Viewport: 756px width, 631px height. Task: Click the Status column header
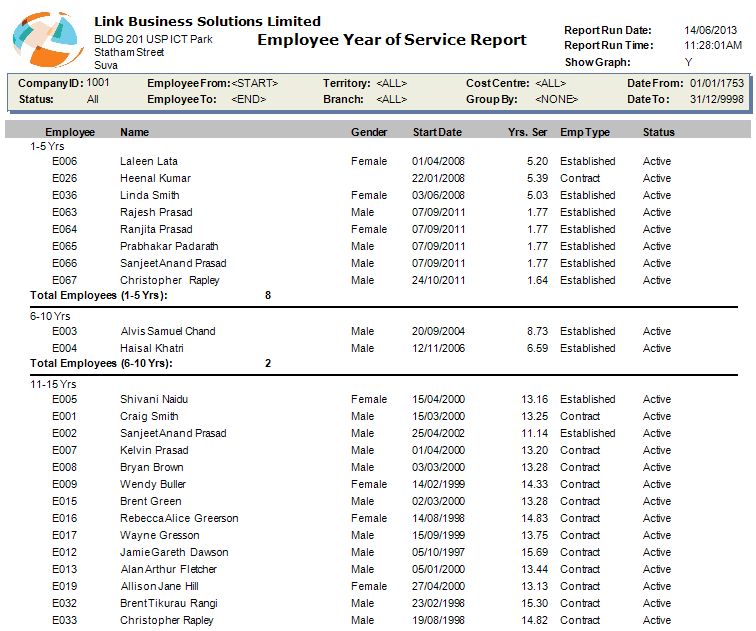click(659, 132)
